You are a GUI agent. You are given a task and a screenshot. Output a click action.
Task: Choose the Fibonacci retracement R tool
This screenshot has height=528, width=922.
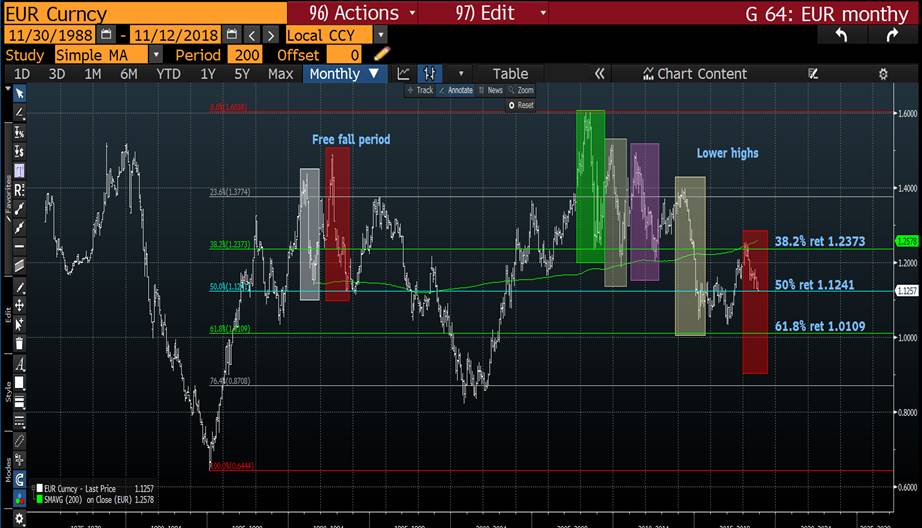(x=19, y=190)
